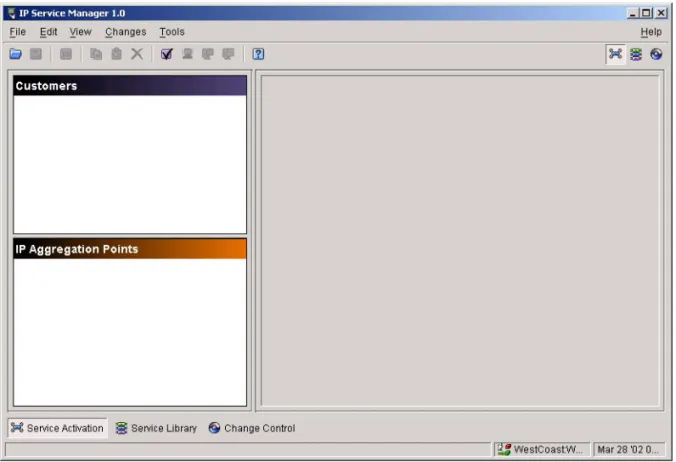Image resolution: width=676 pixels, height=462 pixels.
Task: Select the Service Activation icon in top-right toolbar
Action: (615, 54)
